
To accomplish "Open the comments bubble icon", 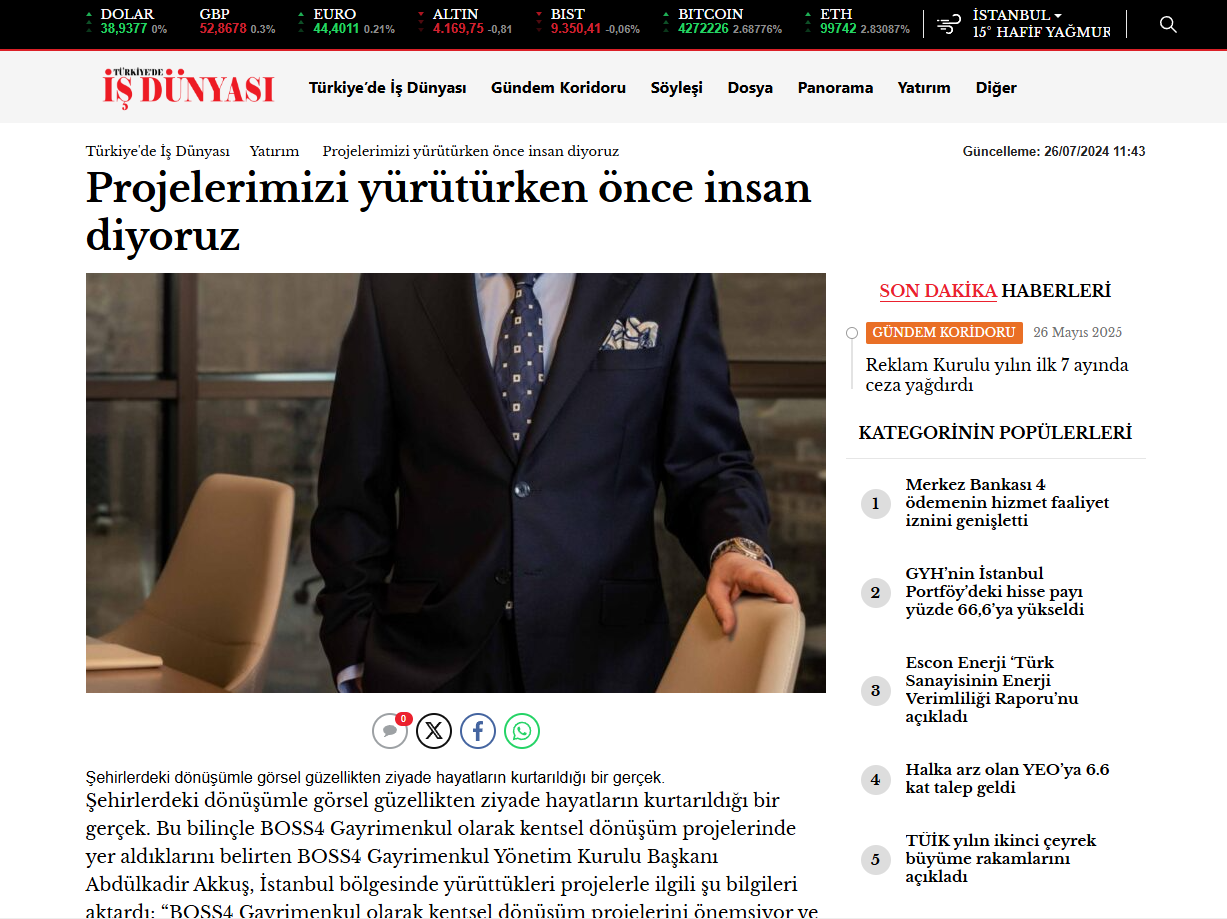I will click(x=390, y=731).
